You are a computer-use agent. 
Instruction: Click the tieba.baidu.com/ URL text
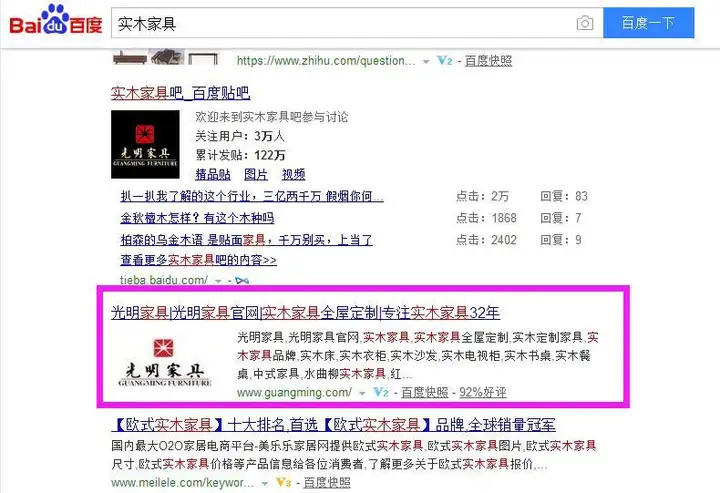tap(164, 280)
